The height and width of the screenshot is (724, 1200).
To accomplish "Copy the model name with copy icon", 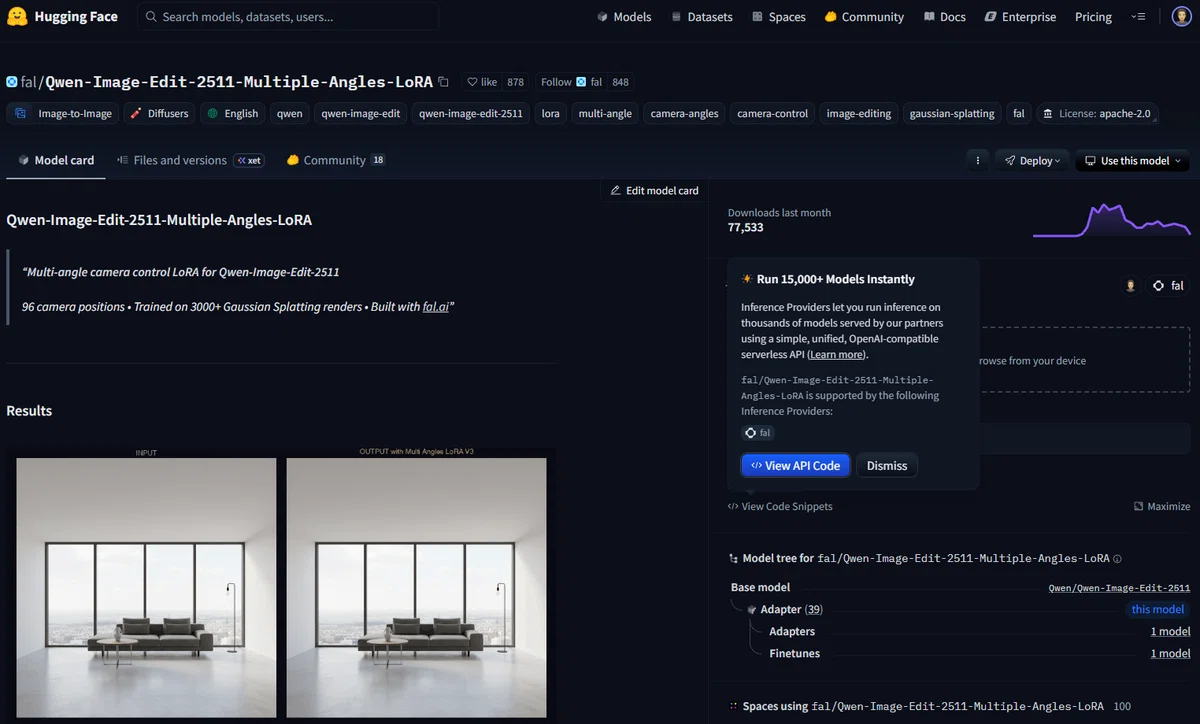I will click(444, 82).
